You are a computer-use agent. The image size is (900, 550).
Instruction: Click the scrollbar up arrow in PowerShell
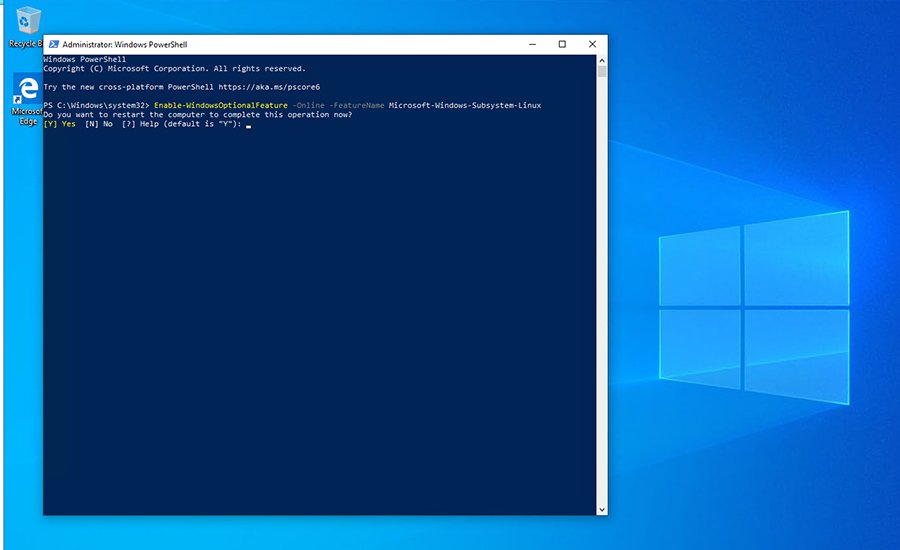tap(602, 60)
